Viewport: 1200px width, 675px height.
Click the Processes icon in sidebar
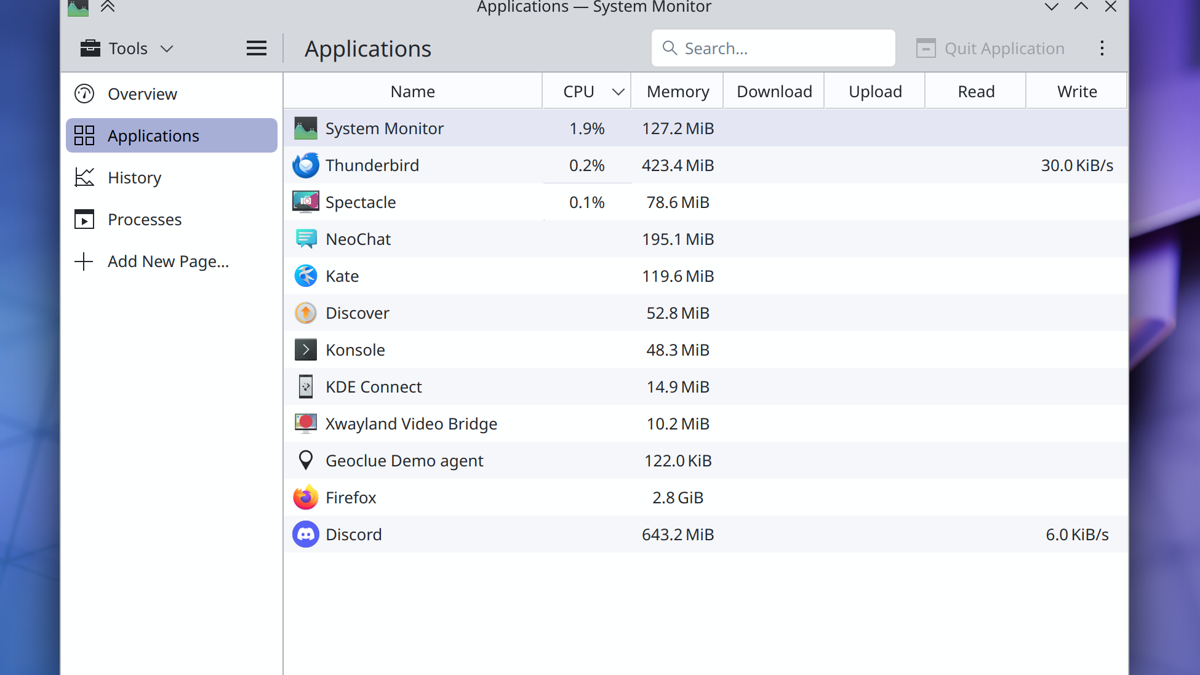coord(84,220)
